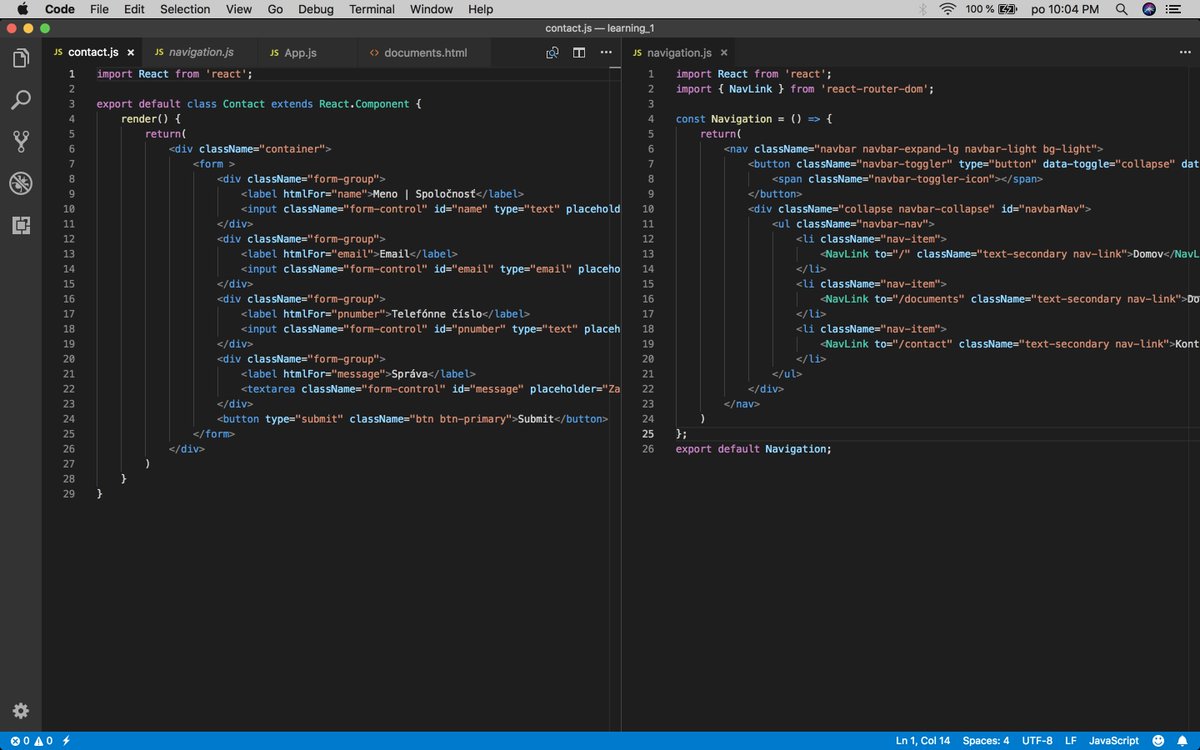Click 'btn btn-primary' class string
The image size is (1200, 750).
pos(460,419)
